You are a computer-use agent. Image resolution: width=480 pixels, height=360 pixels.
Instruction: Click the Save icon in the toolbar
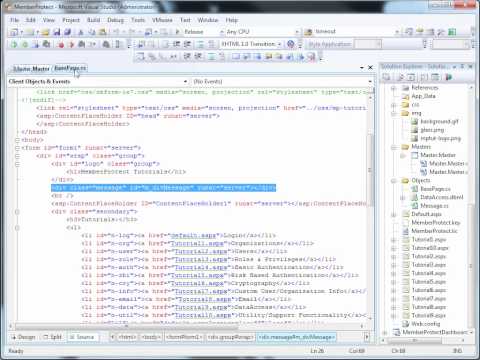pos(57,32)
